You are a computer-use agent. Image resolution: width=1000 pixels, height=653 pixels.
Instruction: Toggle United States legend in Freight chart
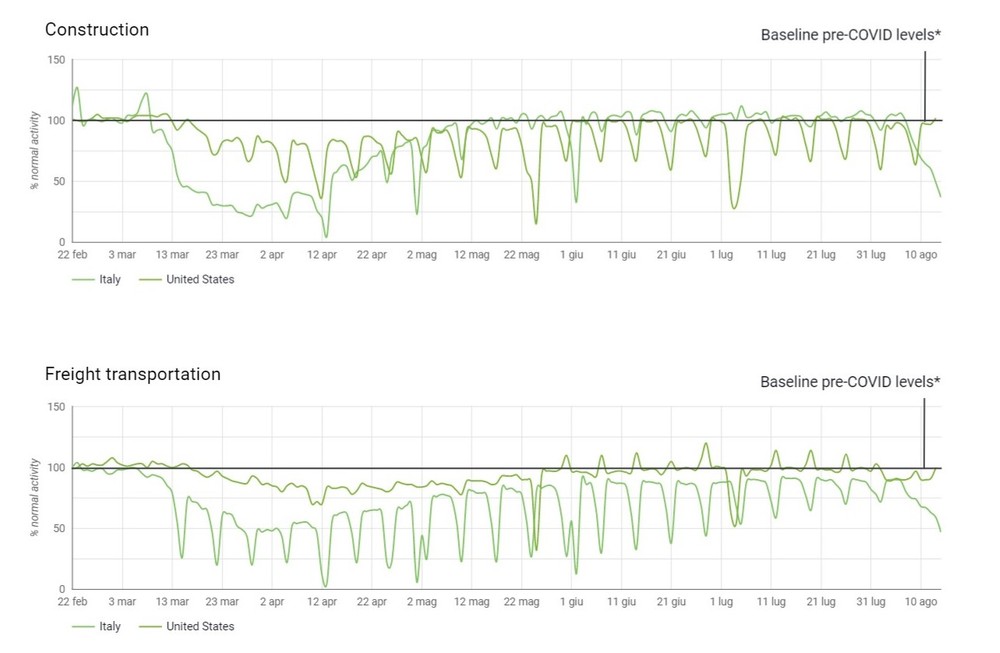point(186,626)
